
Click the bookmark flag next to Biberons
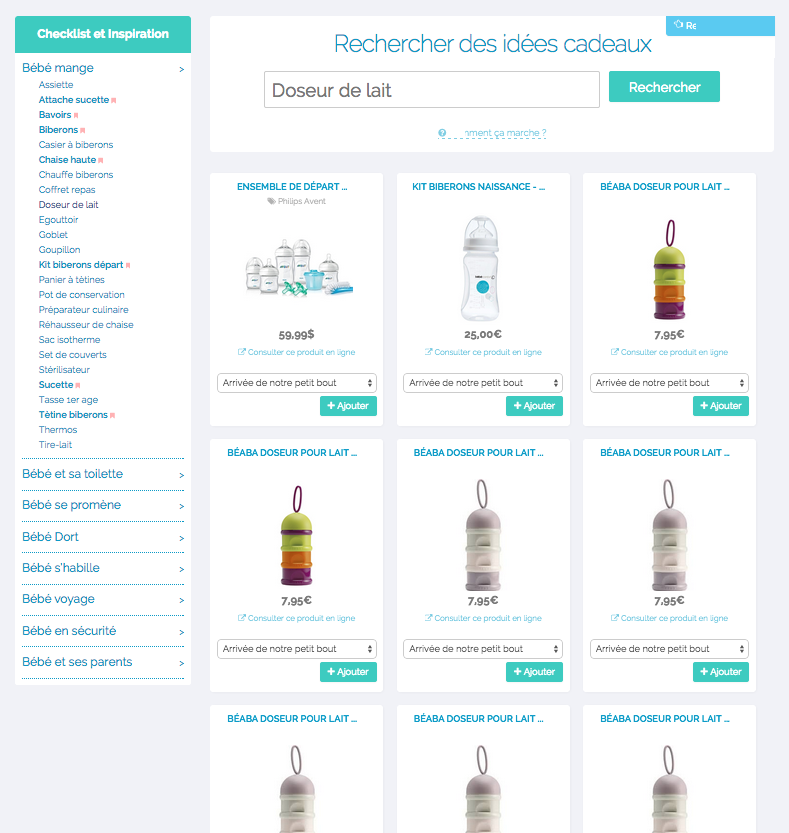pos(83,130)
